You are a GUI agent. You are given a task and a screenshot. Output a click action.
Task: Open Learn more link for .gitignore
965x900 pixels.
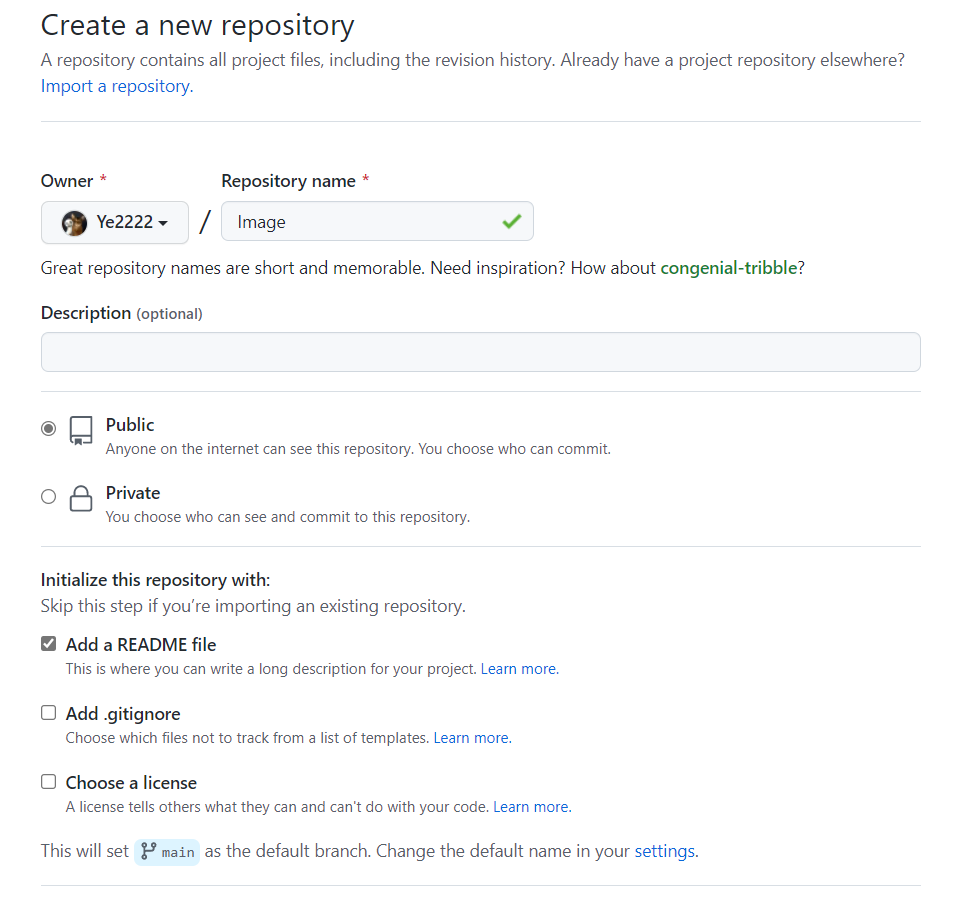(x=471, y=738)
